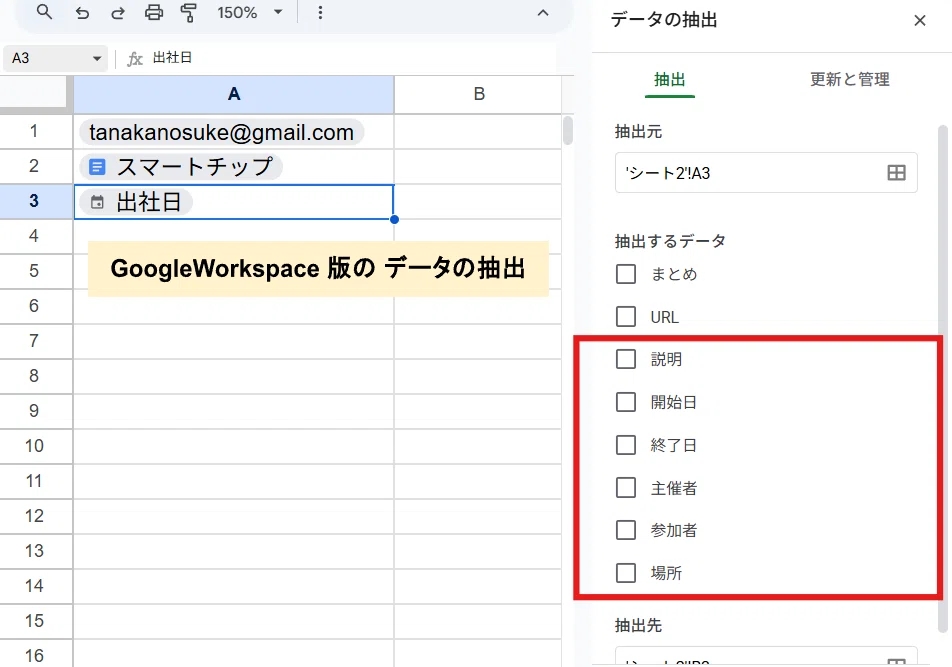
Task: Select column A header
Action: point(234,94)
